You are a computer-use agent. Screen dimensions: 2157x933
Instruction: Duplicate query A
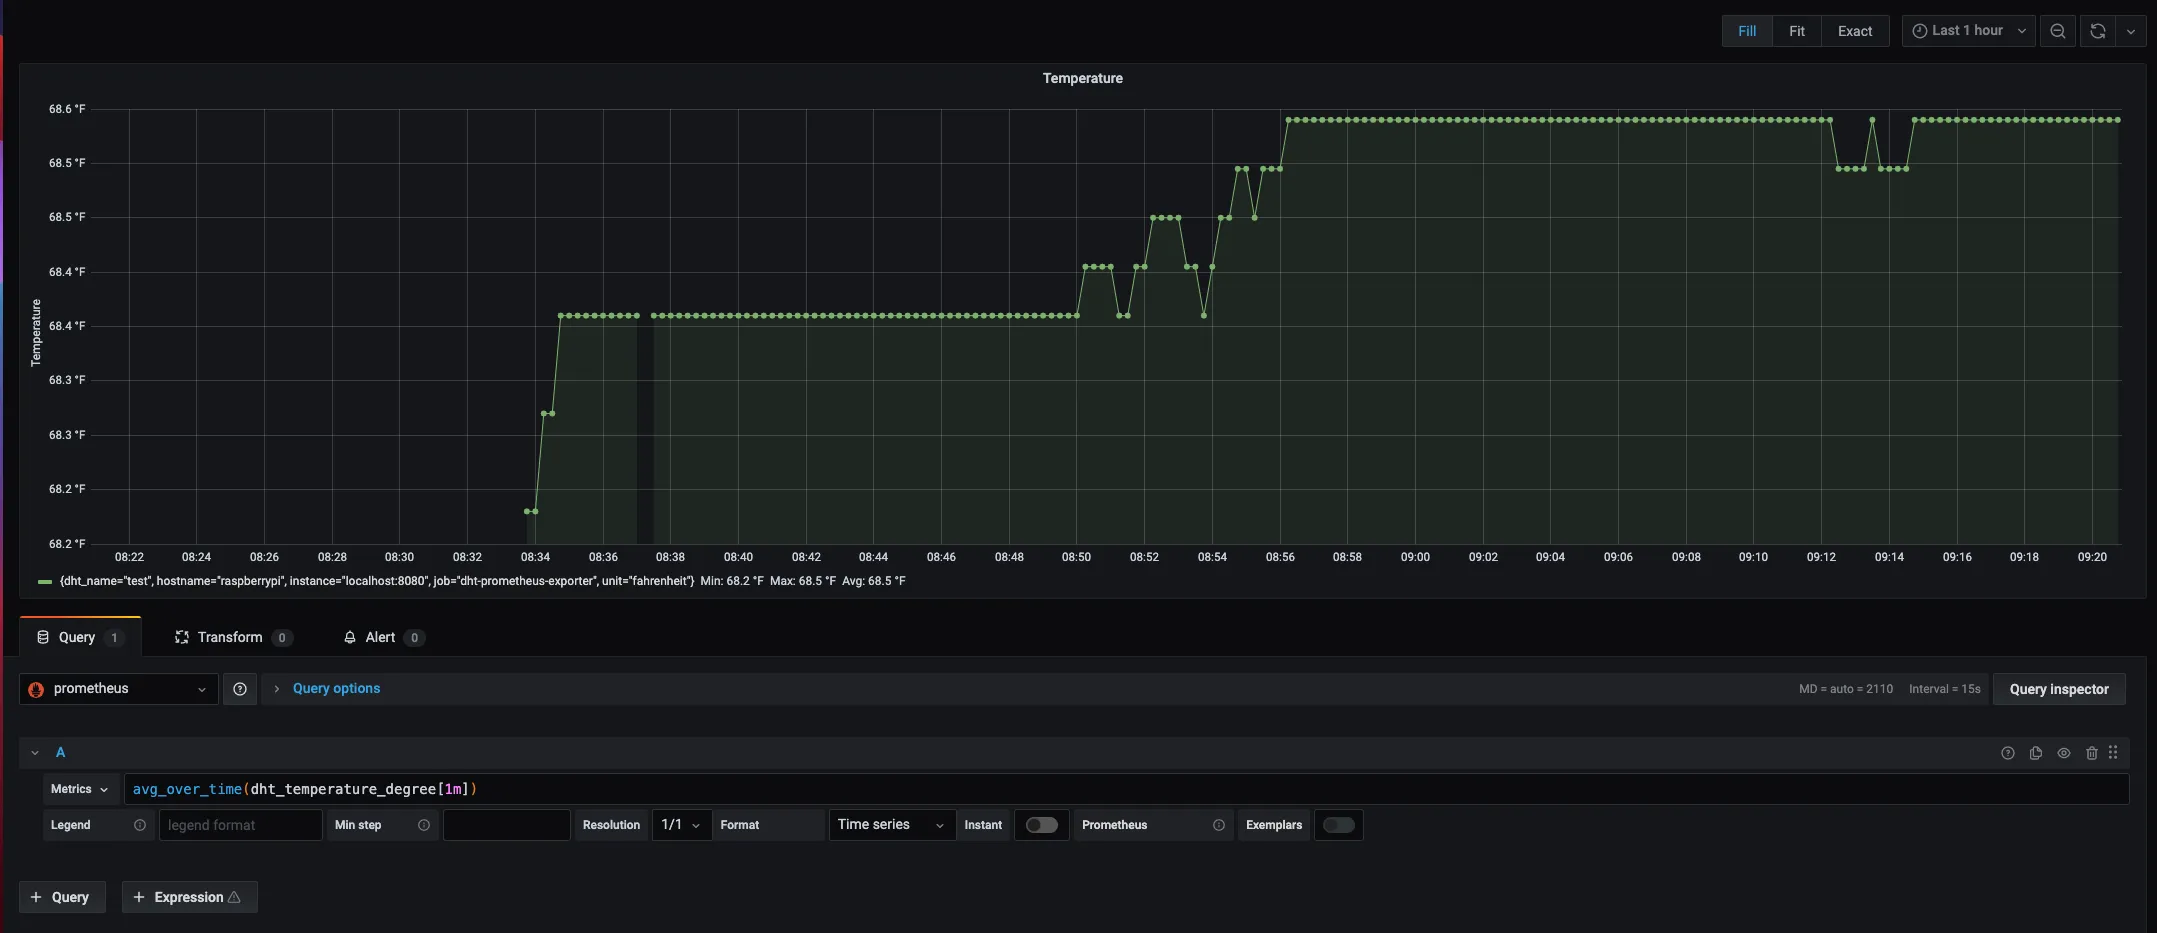click(x=2035, y=753)
